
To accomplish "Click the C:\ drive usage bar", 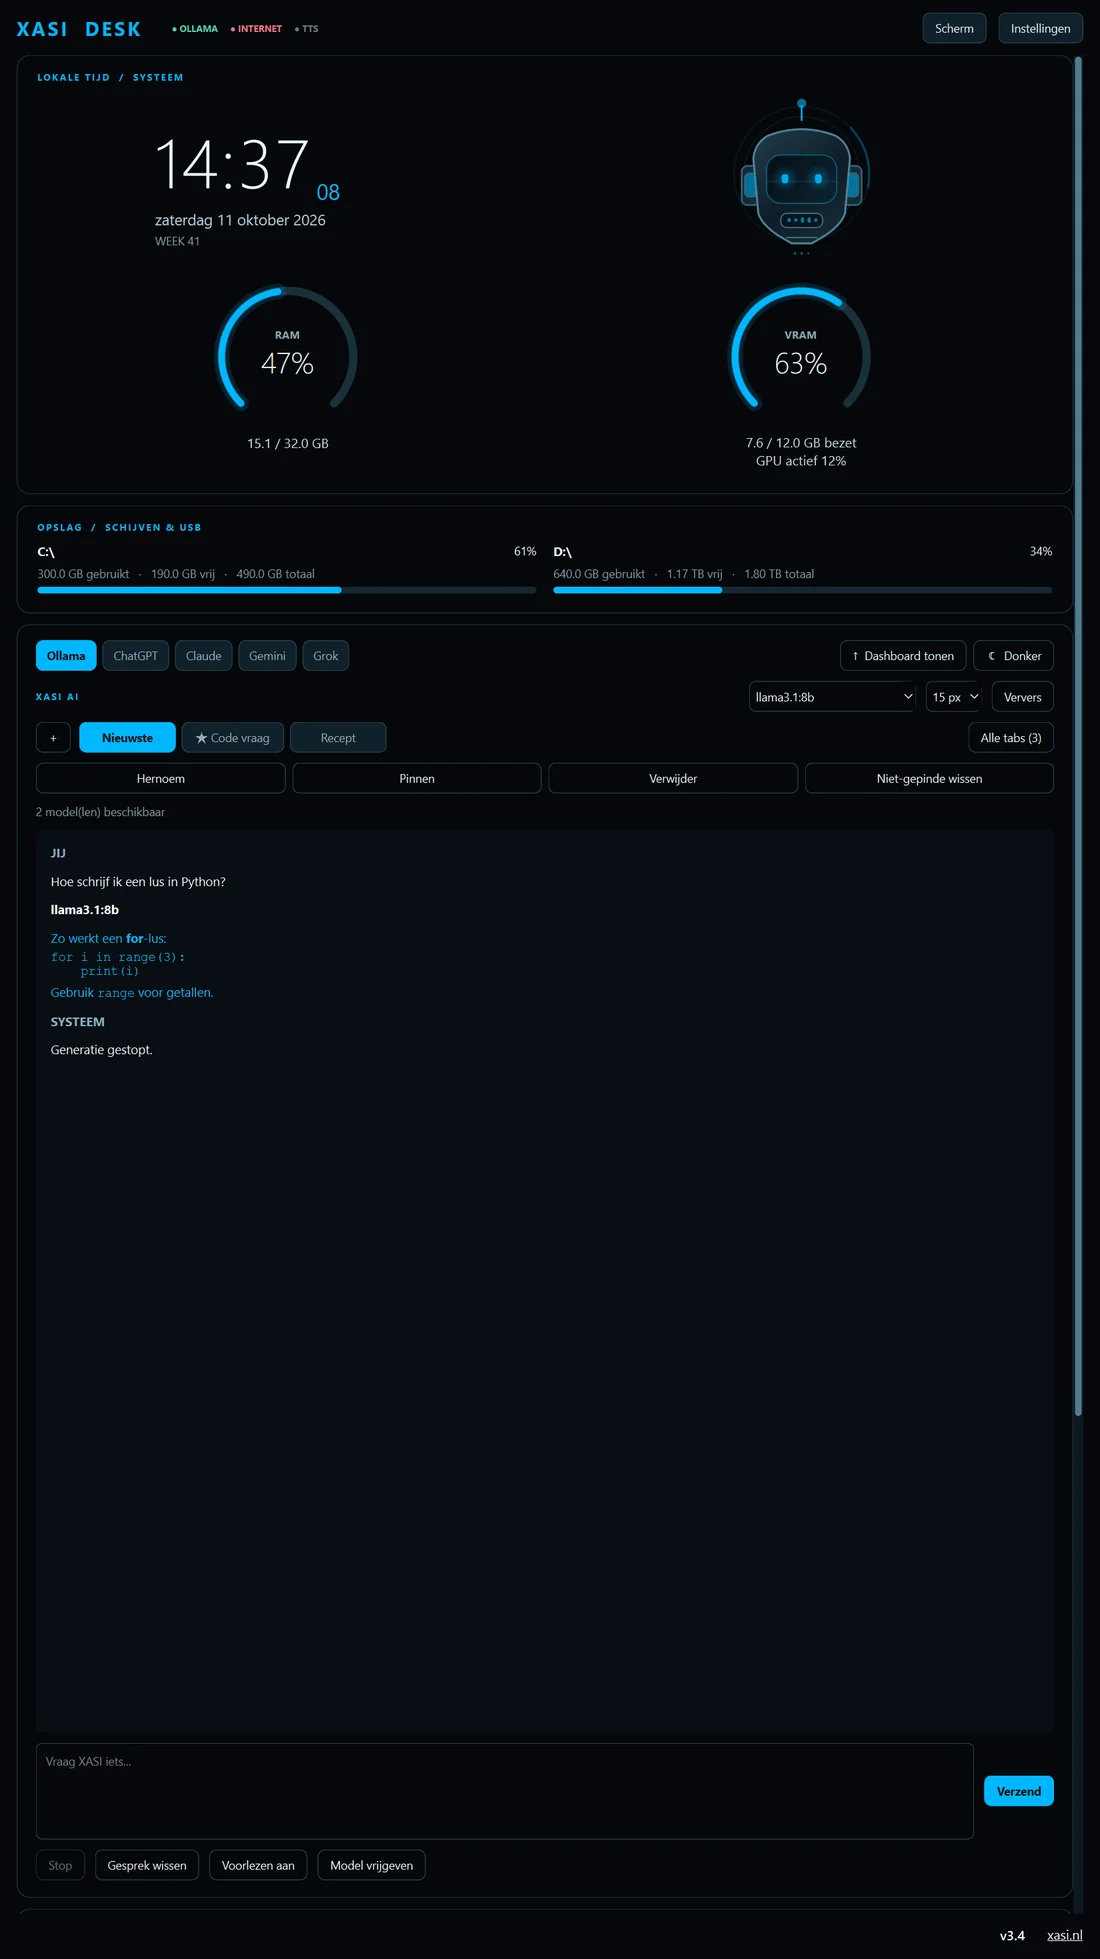I will [x=287, y=590].
